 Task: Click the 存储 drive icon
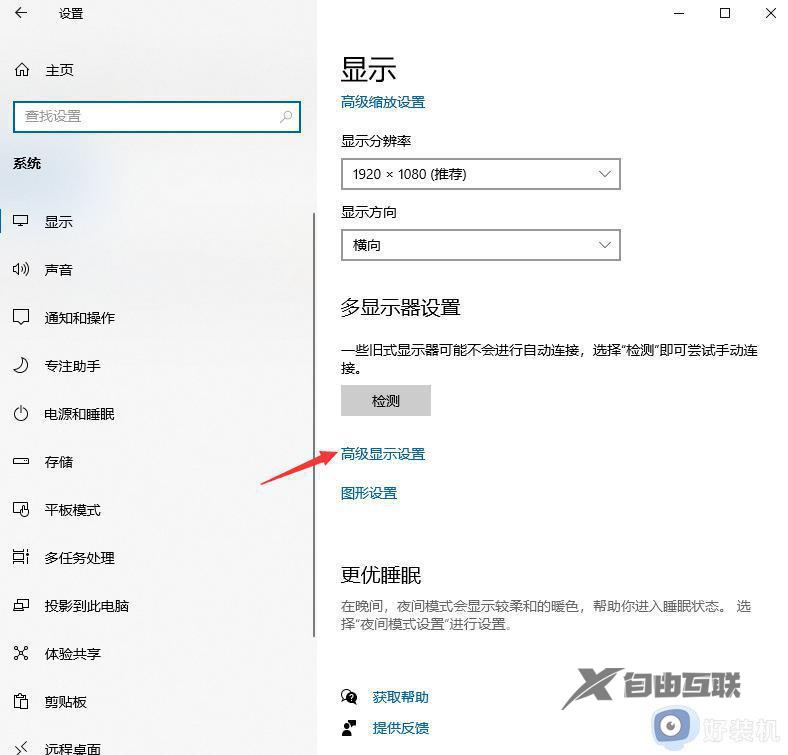[21, 462]
